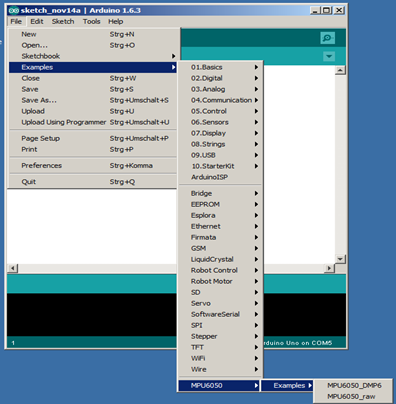Expand the WiFi library examples
The width and height of the screenshot is (396, 404).
point(220,358)
